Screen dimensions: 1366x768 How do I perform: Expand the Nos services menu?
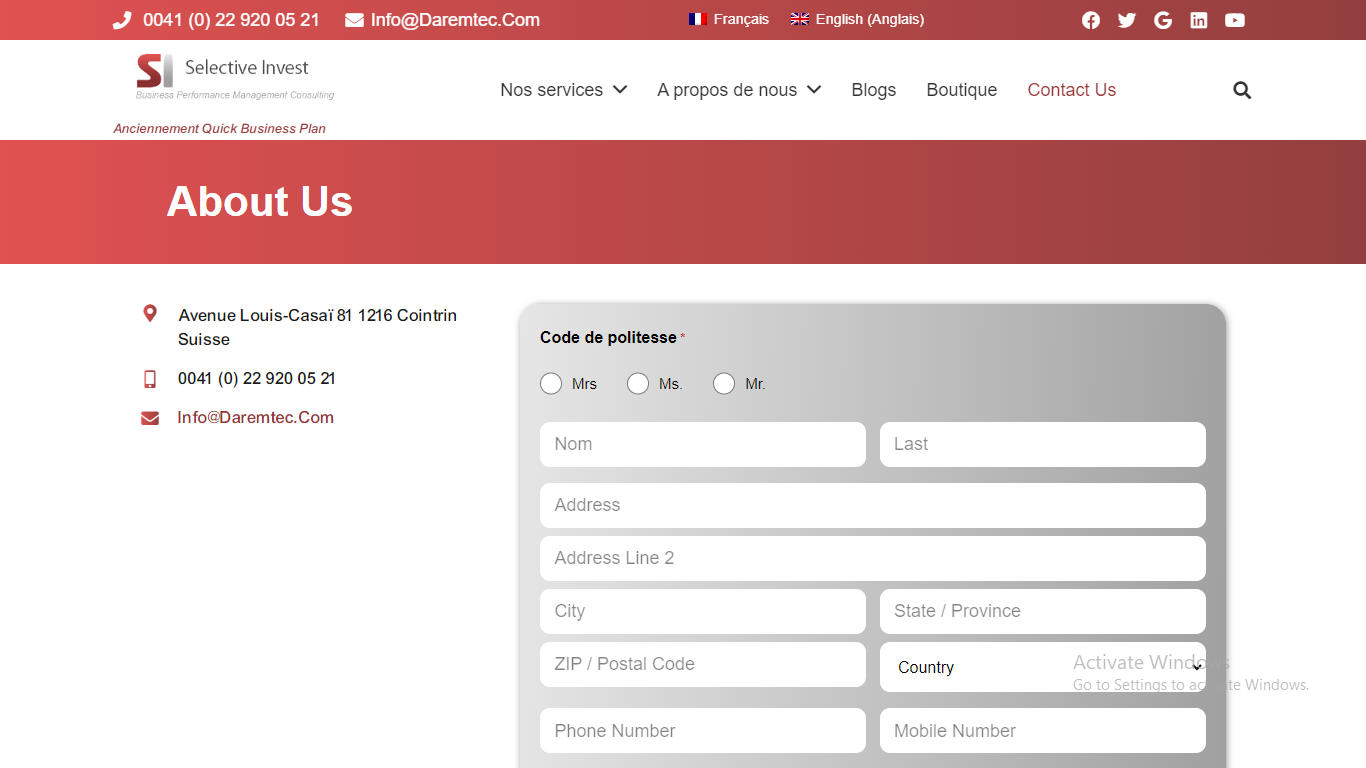[x=563, y=90]
